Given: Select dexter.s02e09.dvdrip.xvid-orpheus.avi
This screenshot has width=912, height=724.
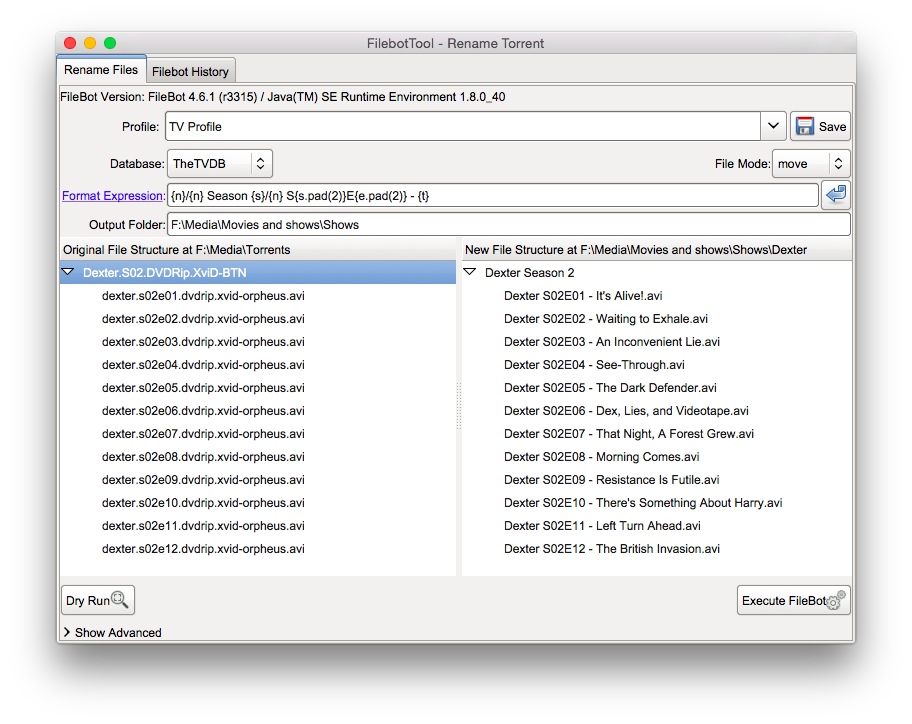Looking at the screenshot, I should [203, 480].
